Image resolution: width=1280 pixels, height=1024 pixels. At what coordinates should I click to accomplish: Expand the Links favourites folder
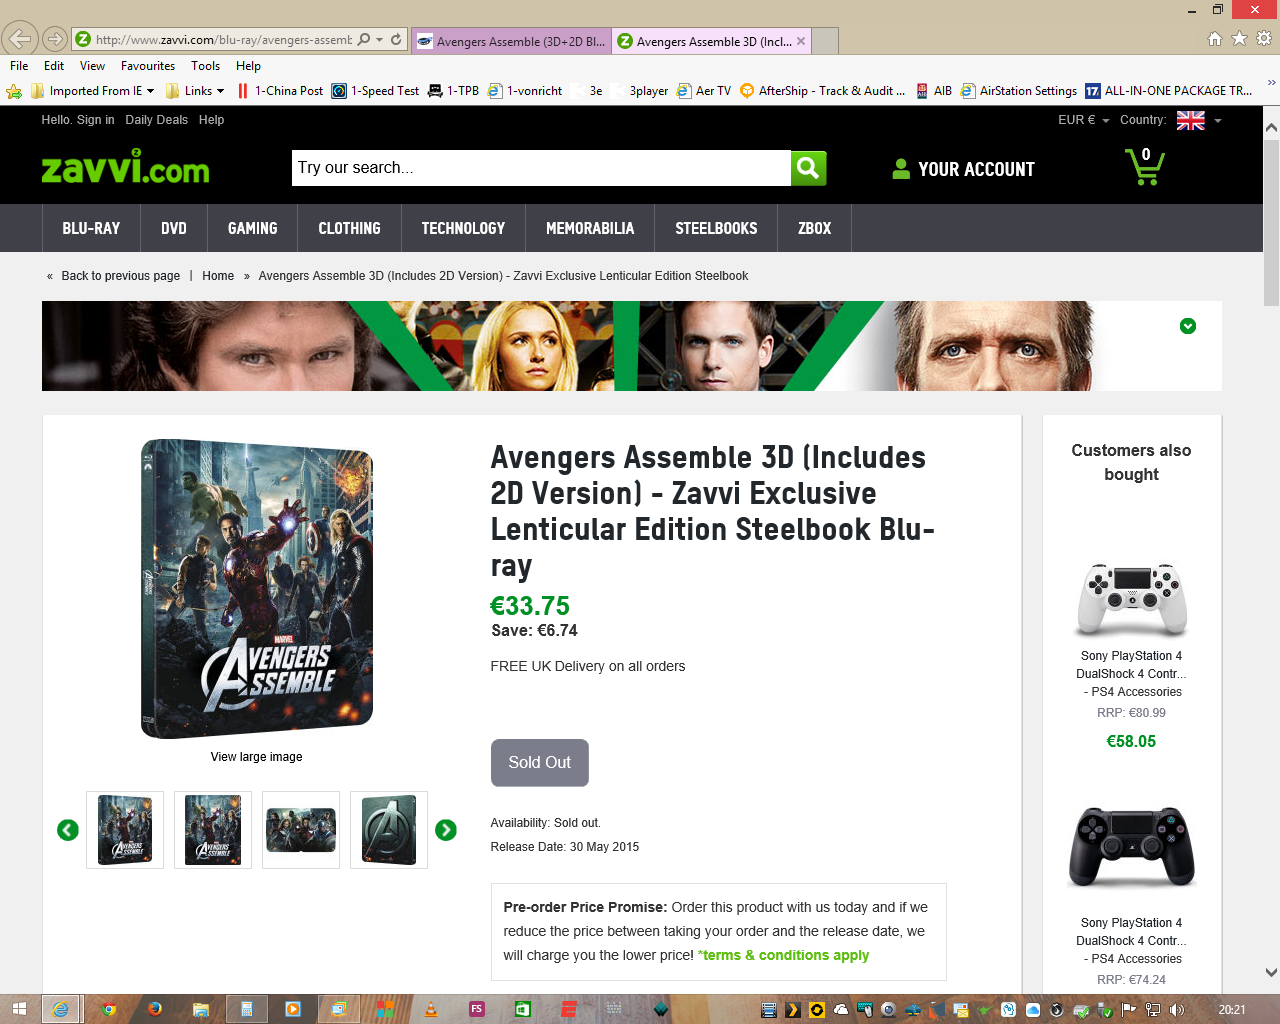point(195,91)
